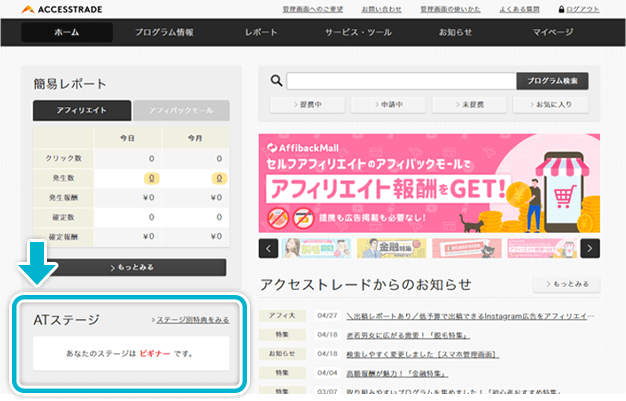
Task: Select the 脱毛 banner thumbnail
Action: 317,248
